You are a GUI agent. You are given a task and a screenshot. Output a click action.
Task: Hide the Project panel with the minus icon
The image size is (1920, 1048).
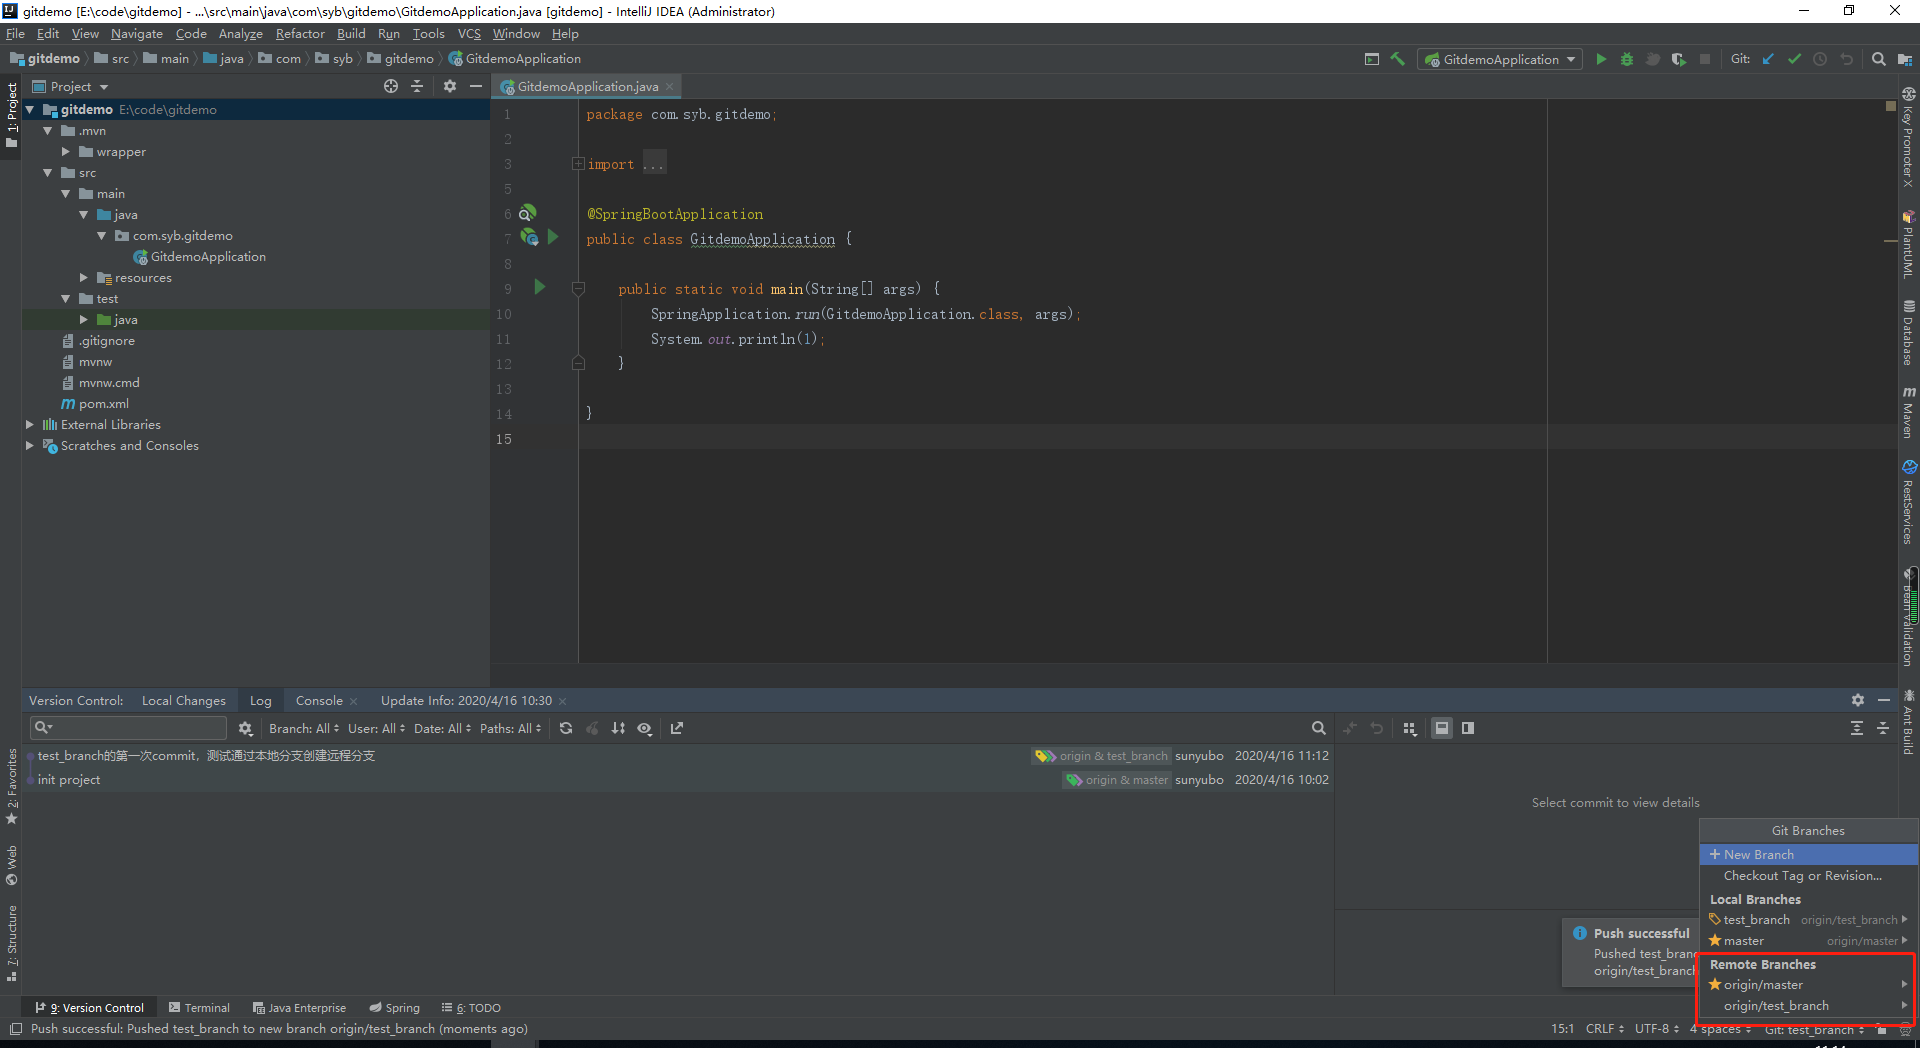476,86
